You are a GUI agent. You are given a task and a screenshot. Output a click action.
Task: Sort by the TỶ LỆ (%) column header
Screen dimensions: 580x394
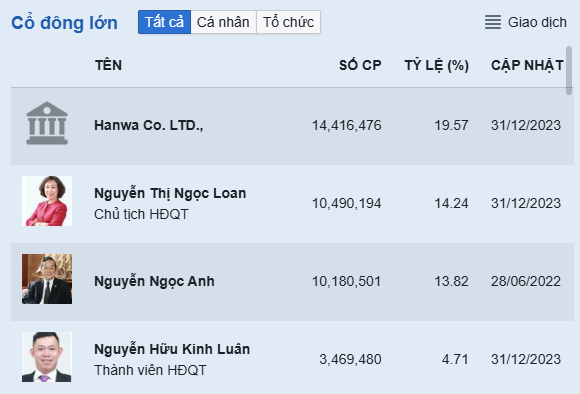point(436,65)
